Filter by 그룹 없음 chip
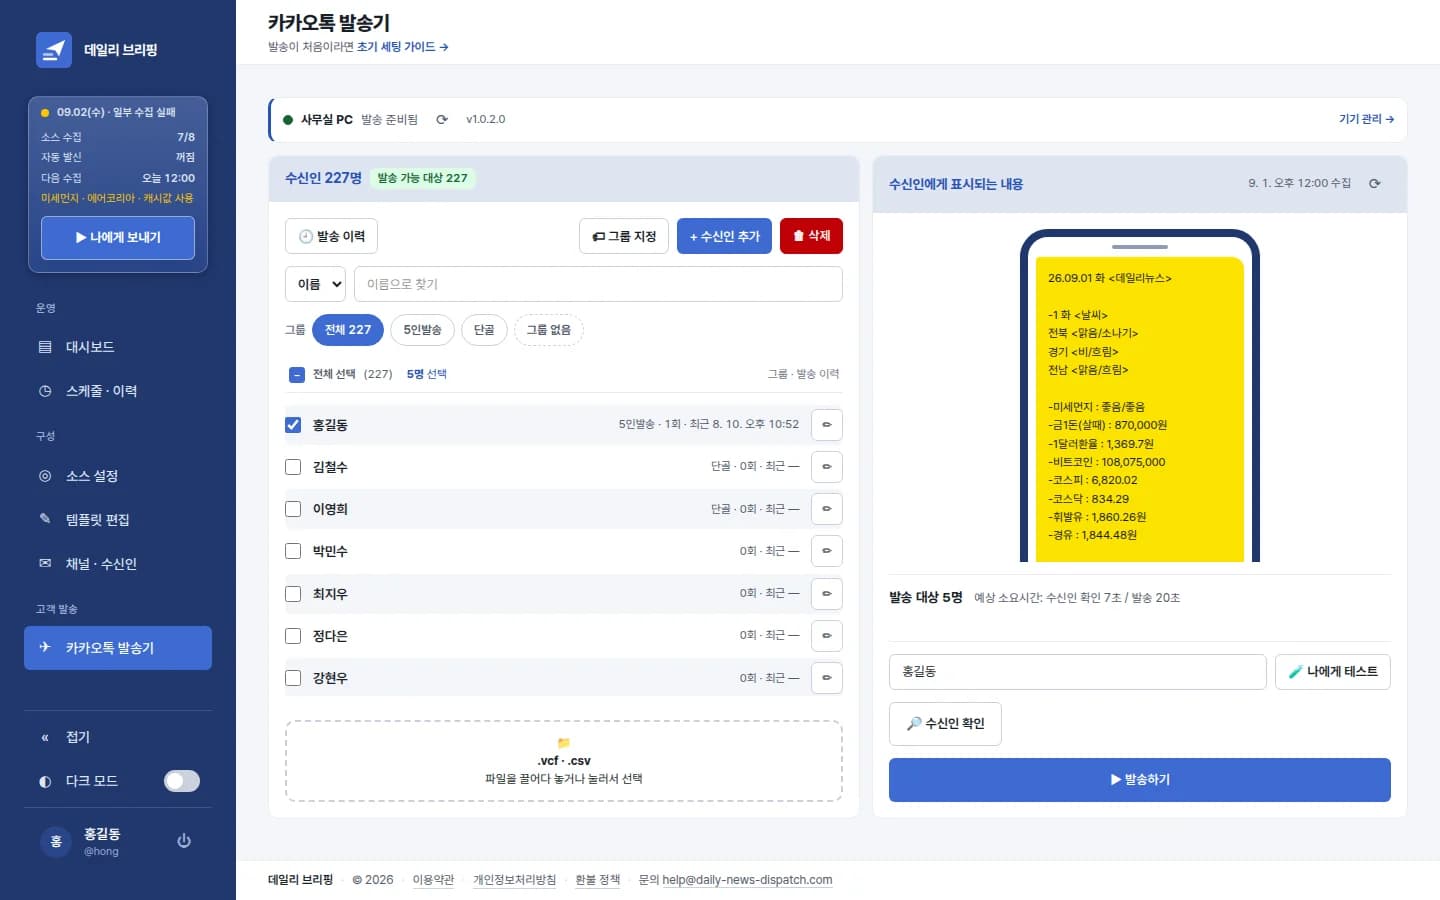The height and width of the screenshot is (900, 1440). click(x=548, y=330)
